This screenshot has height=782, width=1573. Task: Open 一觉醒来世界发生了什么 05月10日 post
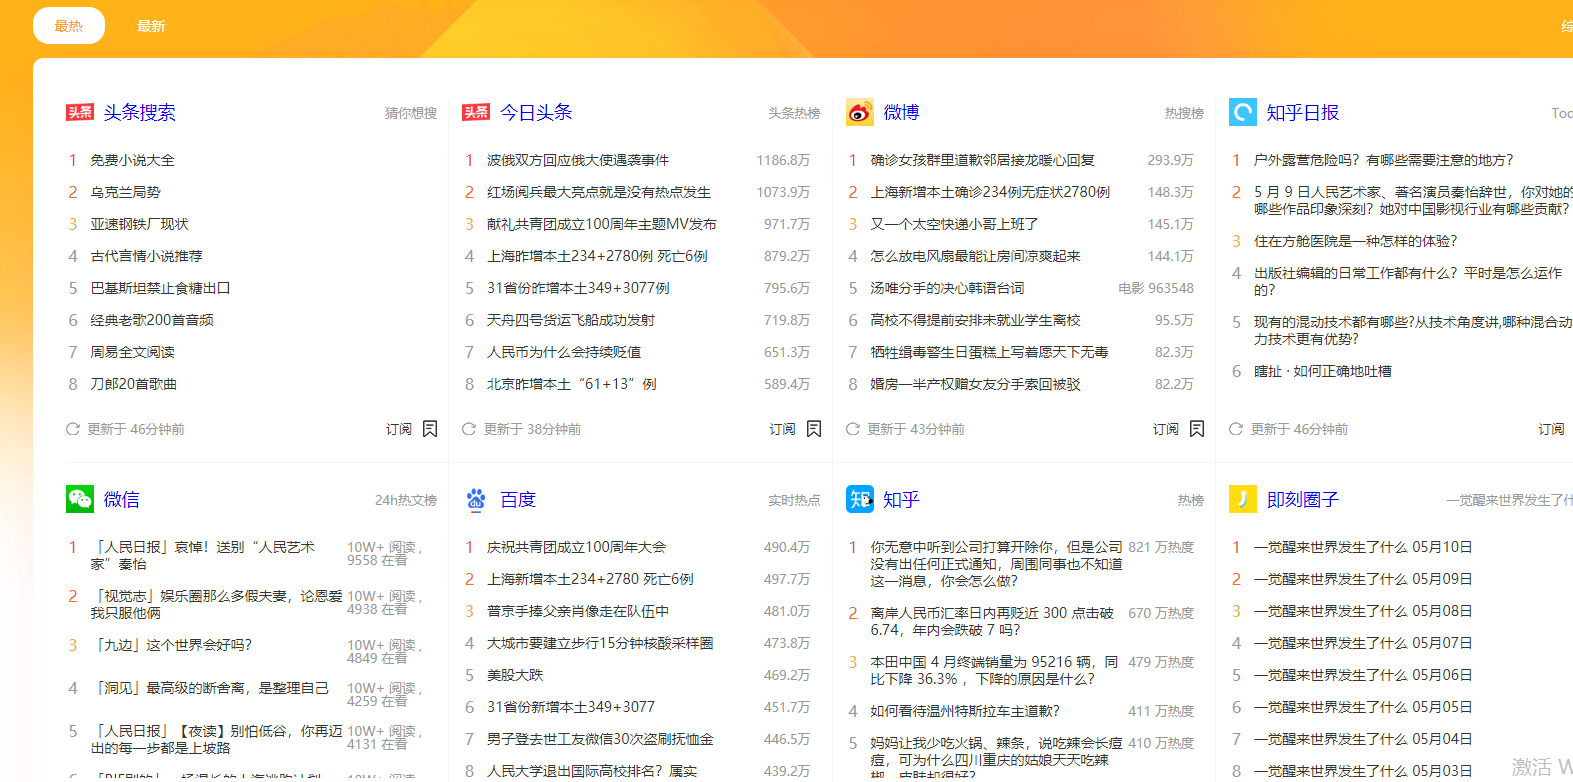click(1363, 547)
